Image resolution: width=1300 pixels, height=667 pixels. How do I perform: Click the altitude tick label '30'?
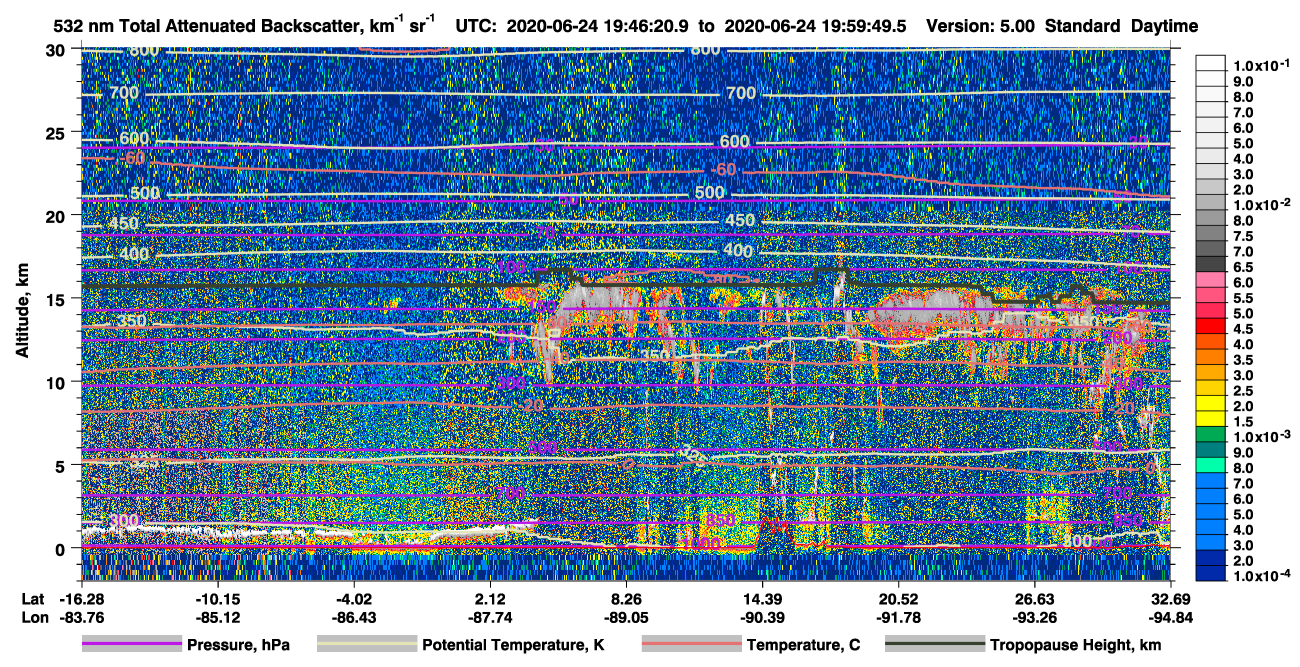58,49
